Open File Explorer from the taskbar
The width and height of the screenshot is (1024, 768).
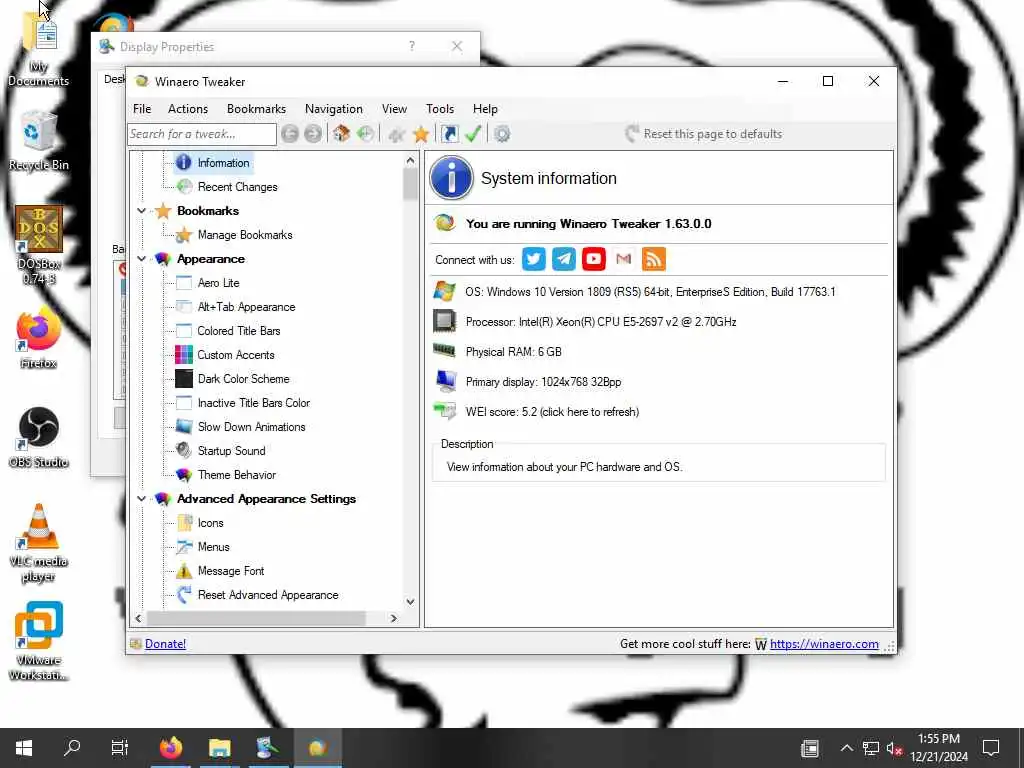219,748
